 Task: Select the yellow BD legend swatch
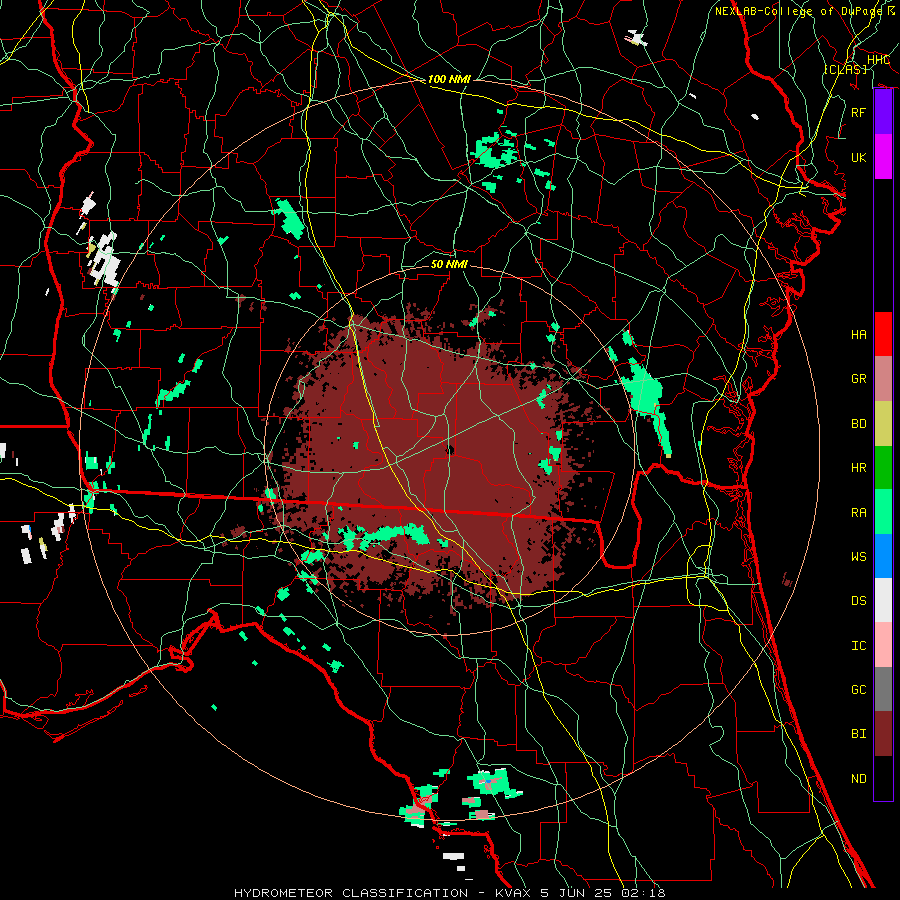pyautogui.click(x=883, y=423)
